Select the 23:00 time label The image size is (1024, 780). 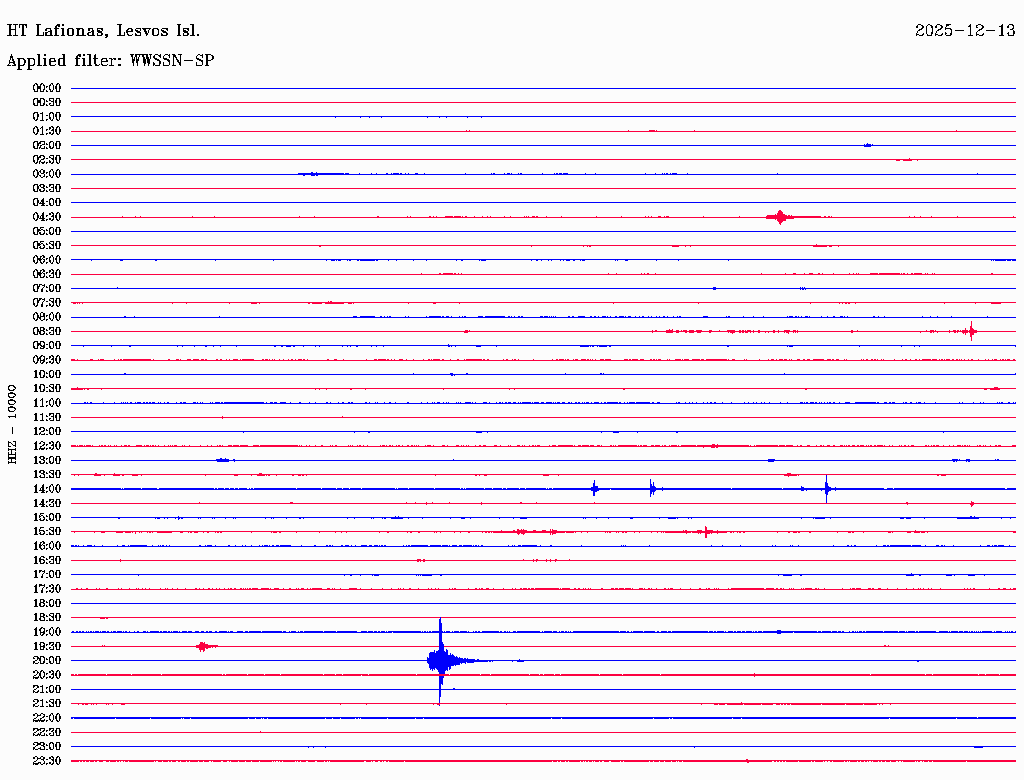[47, 747]
